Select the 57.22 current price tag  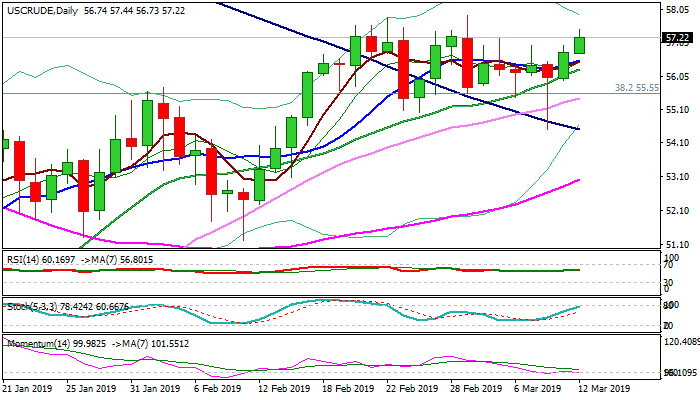click(677, 37)
